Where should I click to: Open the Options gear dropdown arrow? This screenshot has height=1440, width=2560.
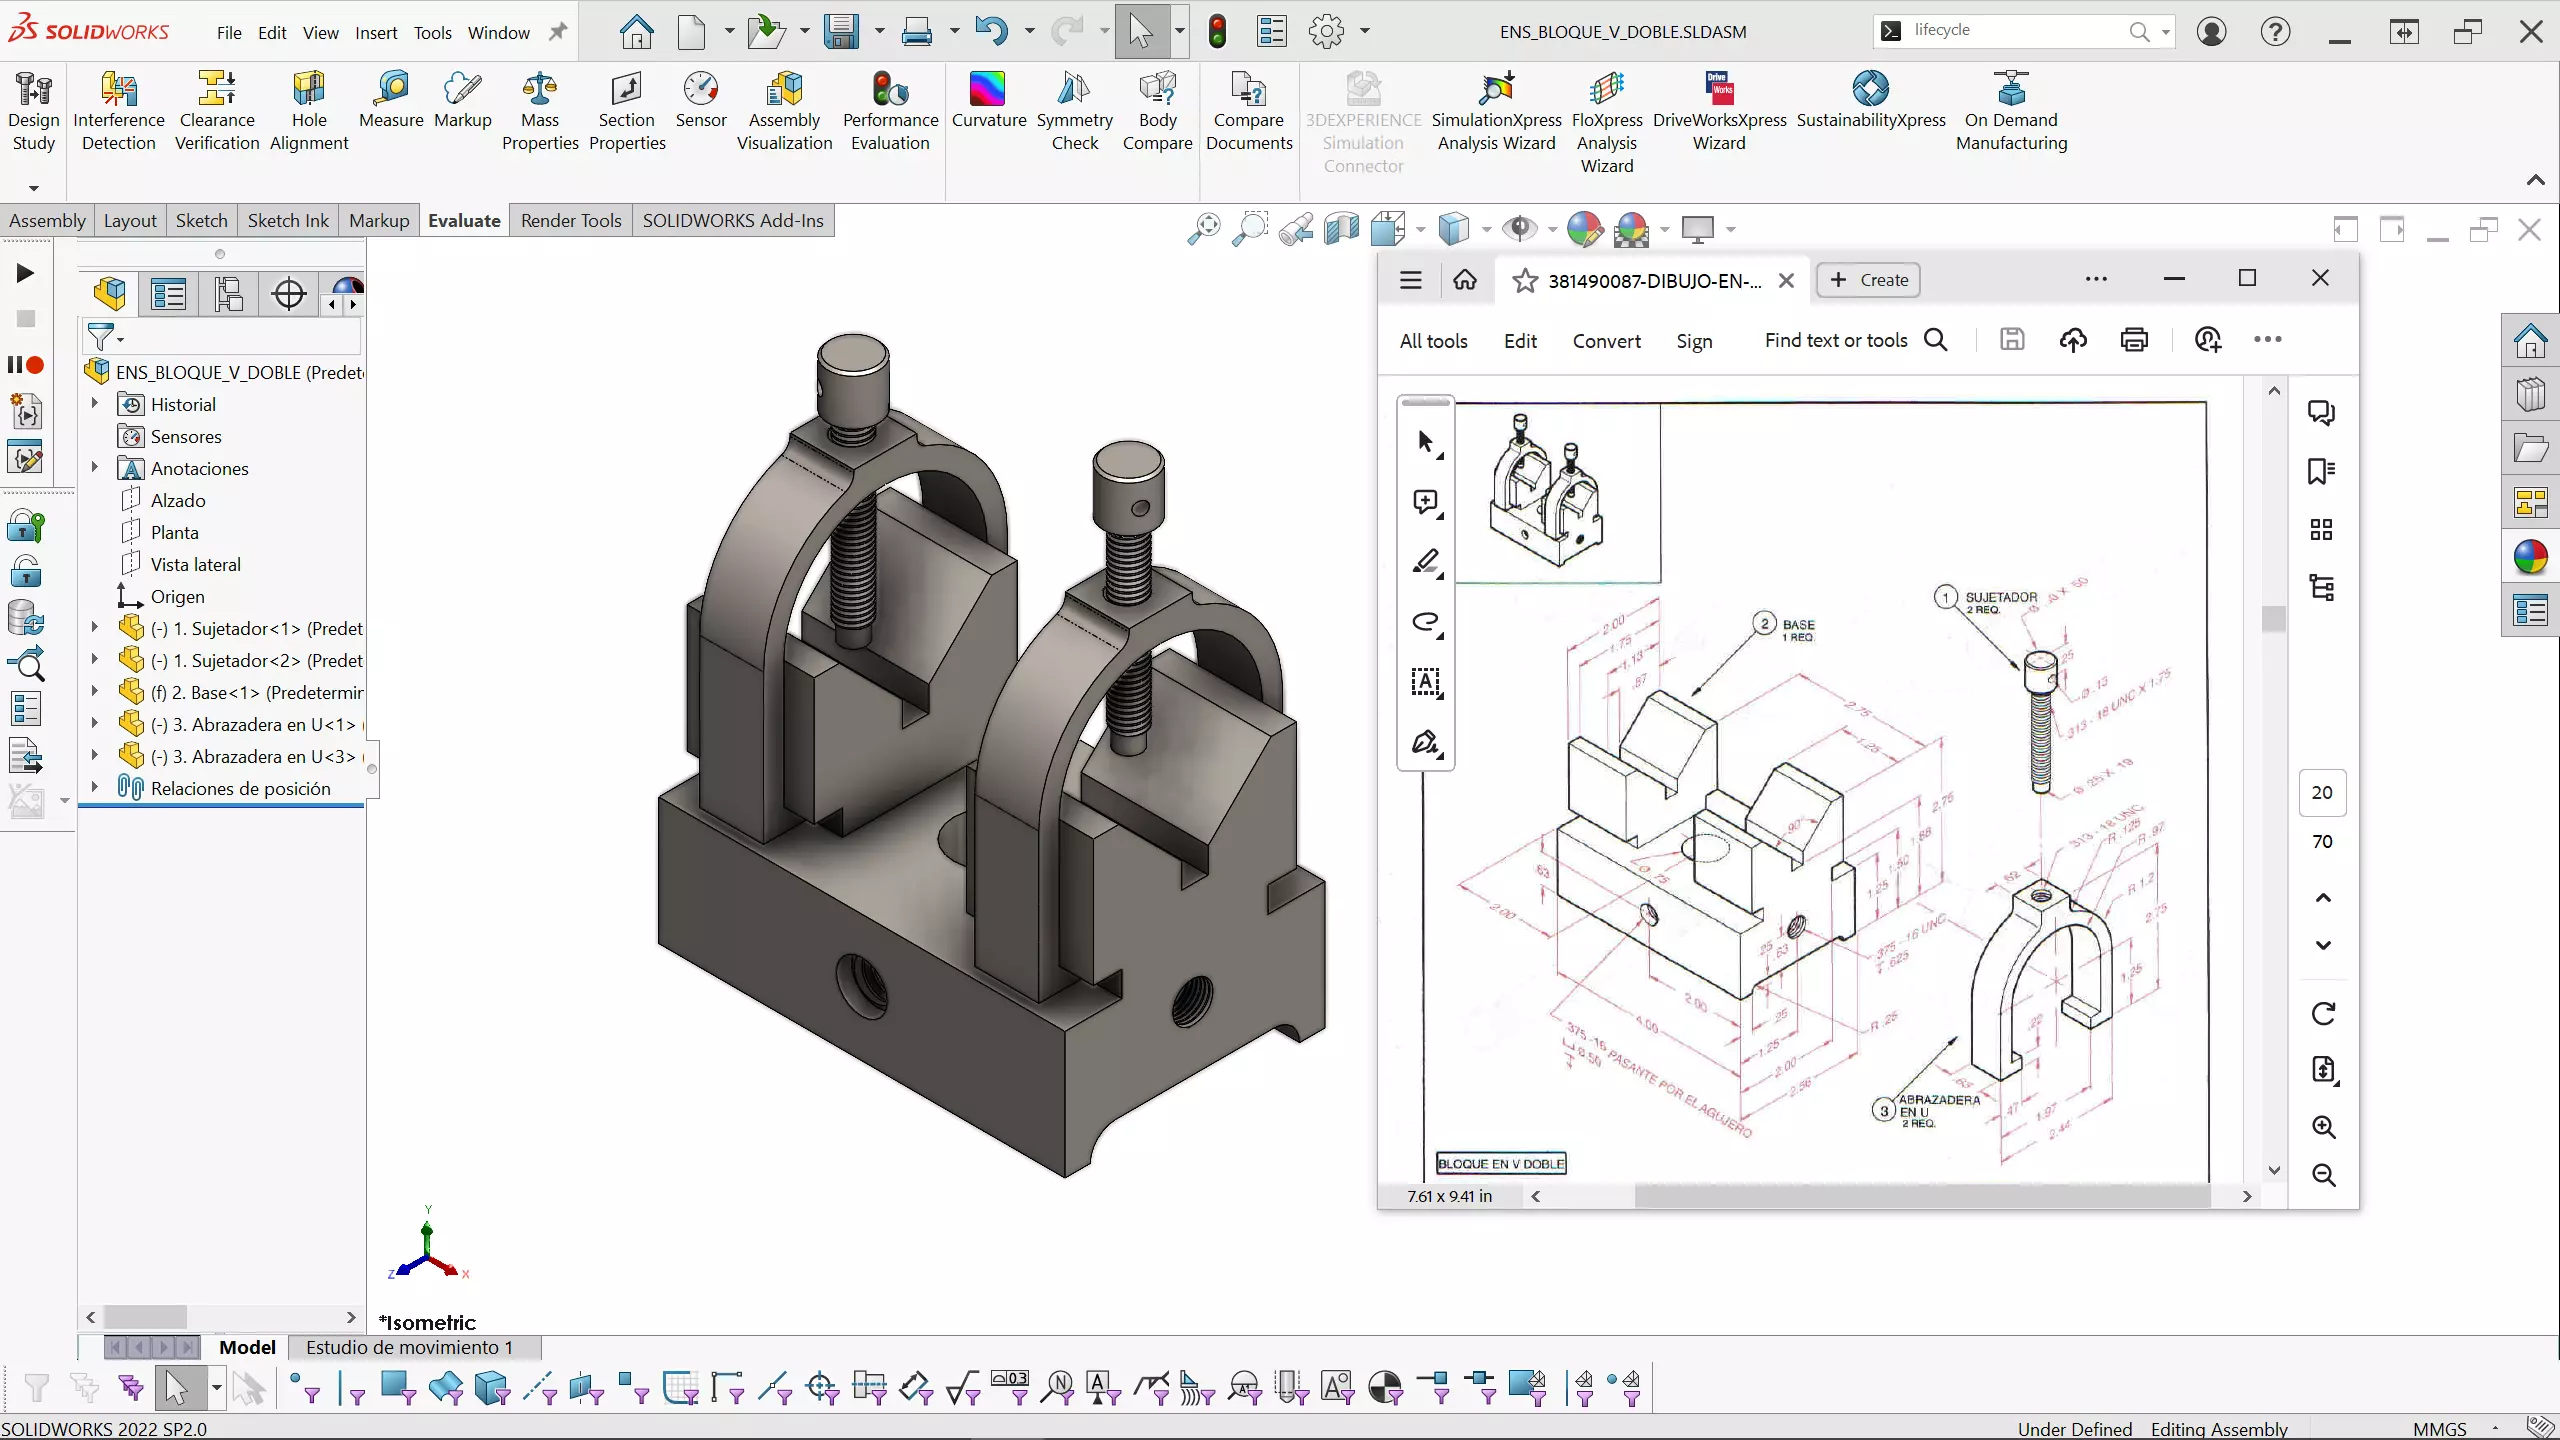(1364, 31)
